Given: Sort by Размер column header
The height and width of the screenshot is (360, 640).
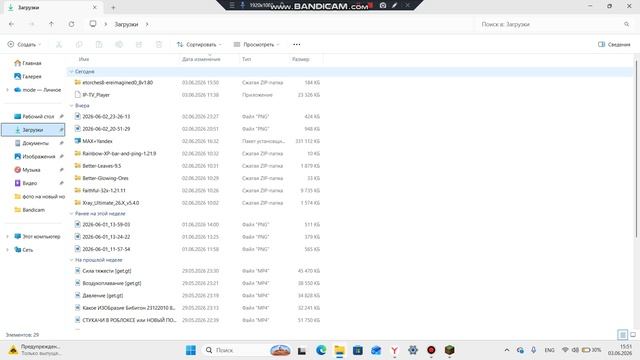Looking at the screenshot, I should coord(301,59).
